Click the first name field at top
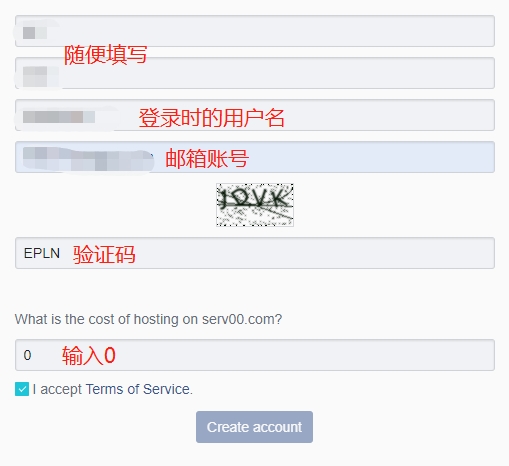This screenshot has width=509, height=466. coord(255,31)
